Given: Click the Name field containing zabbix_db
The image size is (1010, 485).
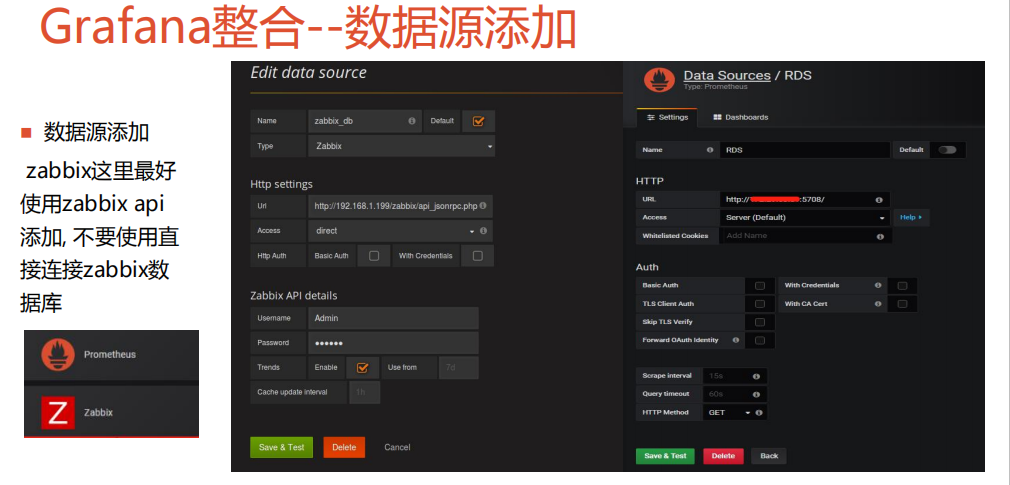Looking at the screenshot, I should coord(365,120).
